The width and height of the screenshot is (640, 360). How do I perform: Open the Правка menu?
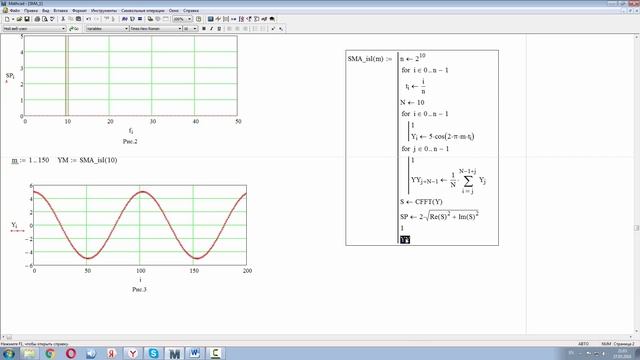(31, 11)
